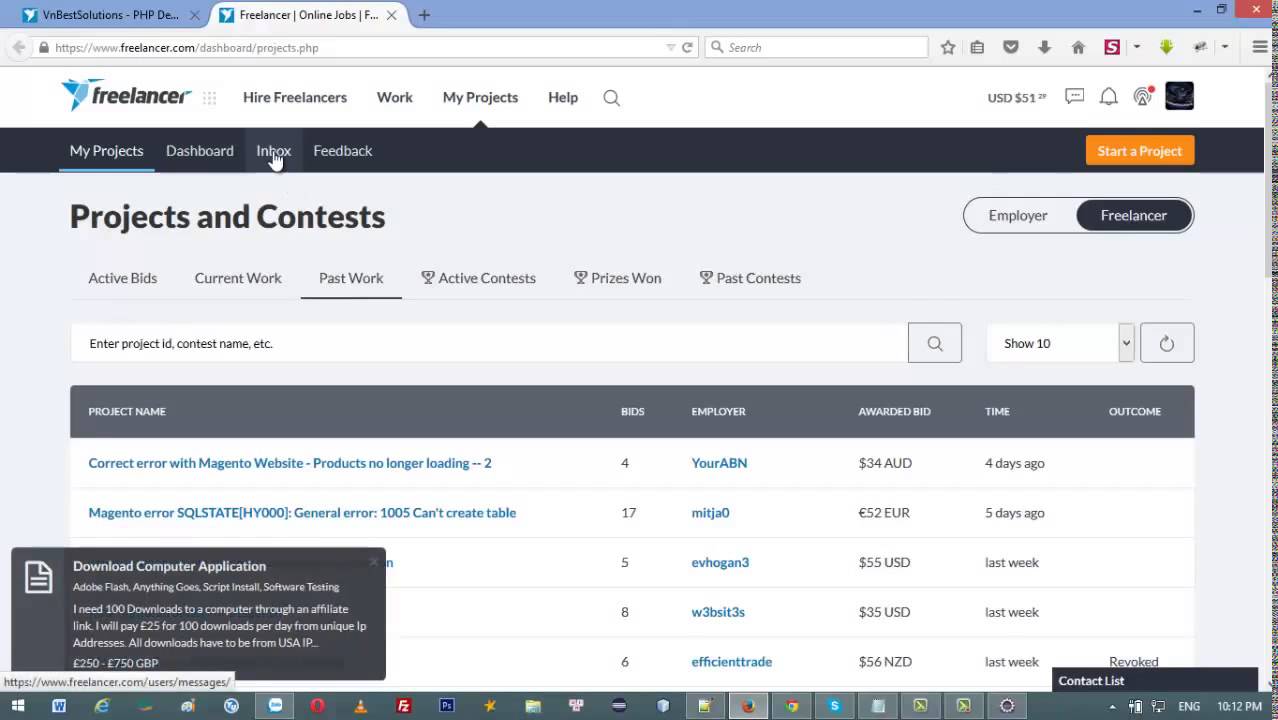
Task: Open VLC from the taskbar
Action: 361,705
